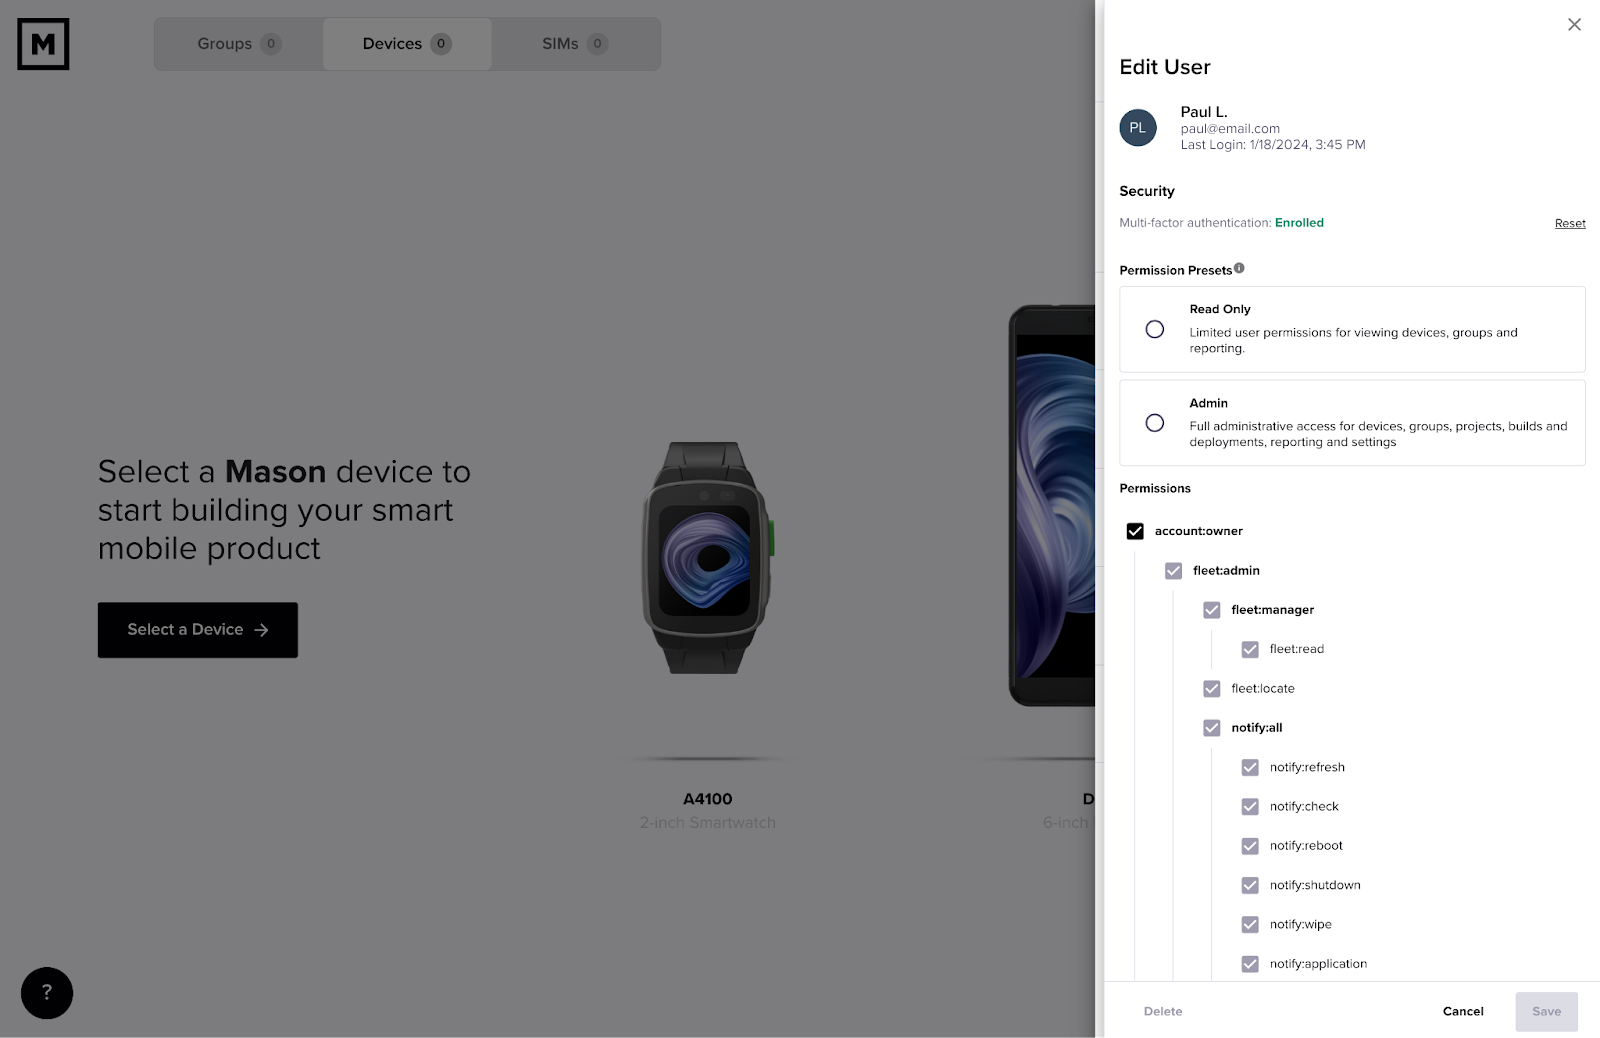This screenshot has height=1038, width=1600.
Task: Click the Devices tab count badge
Action: click(x=441, y=44)
